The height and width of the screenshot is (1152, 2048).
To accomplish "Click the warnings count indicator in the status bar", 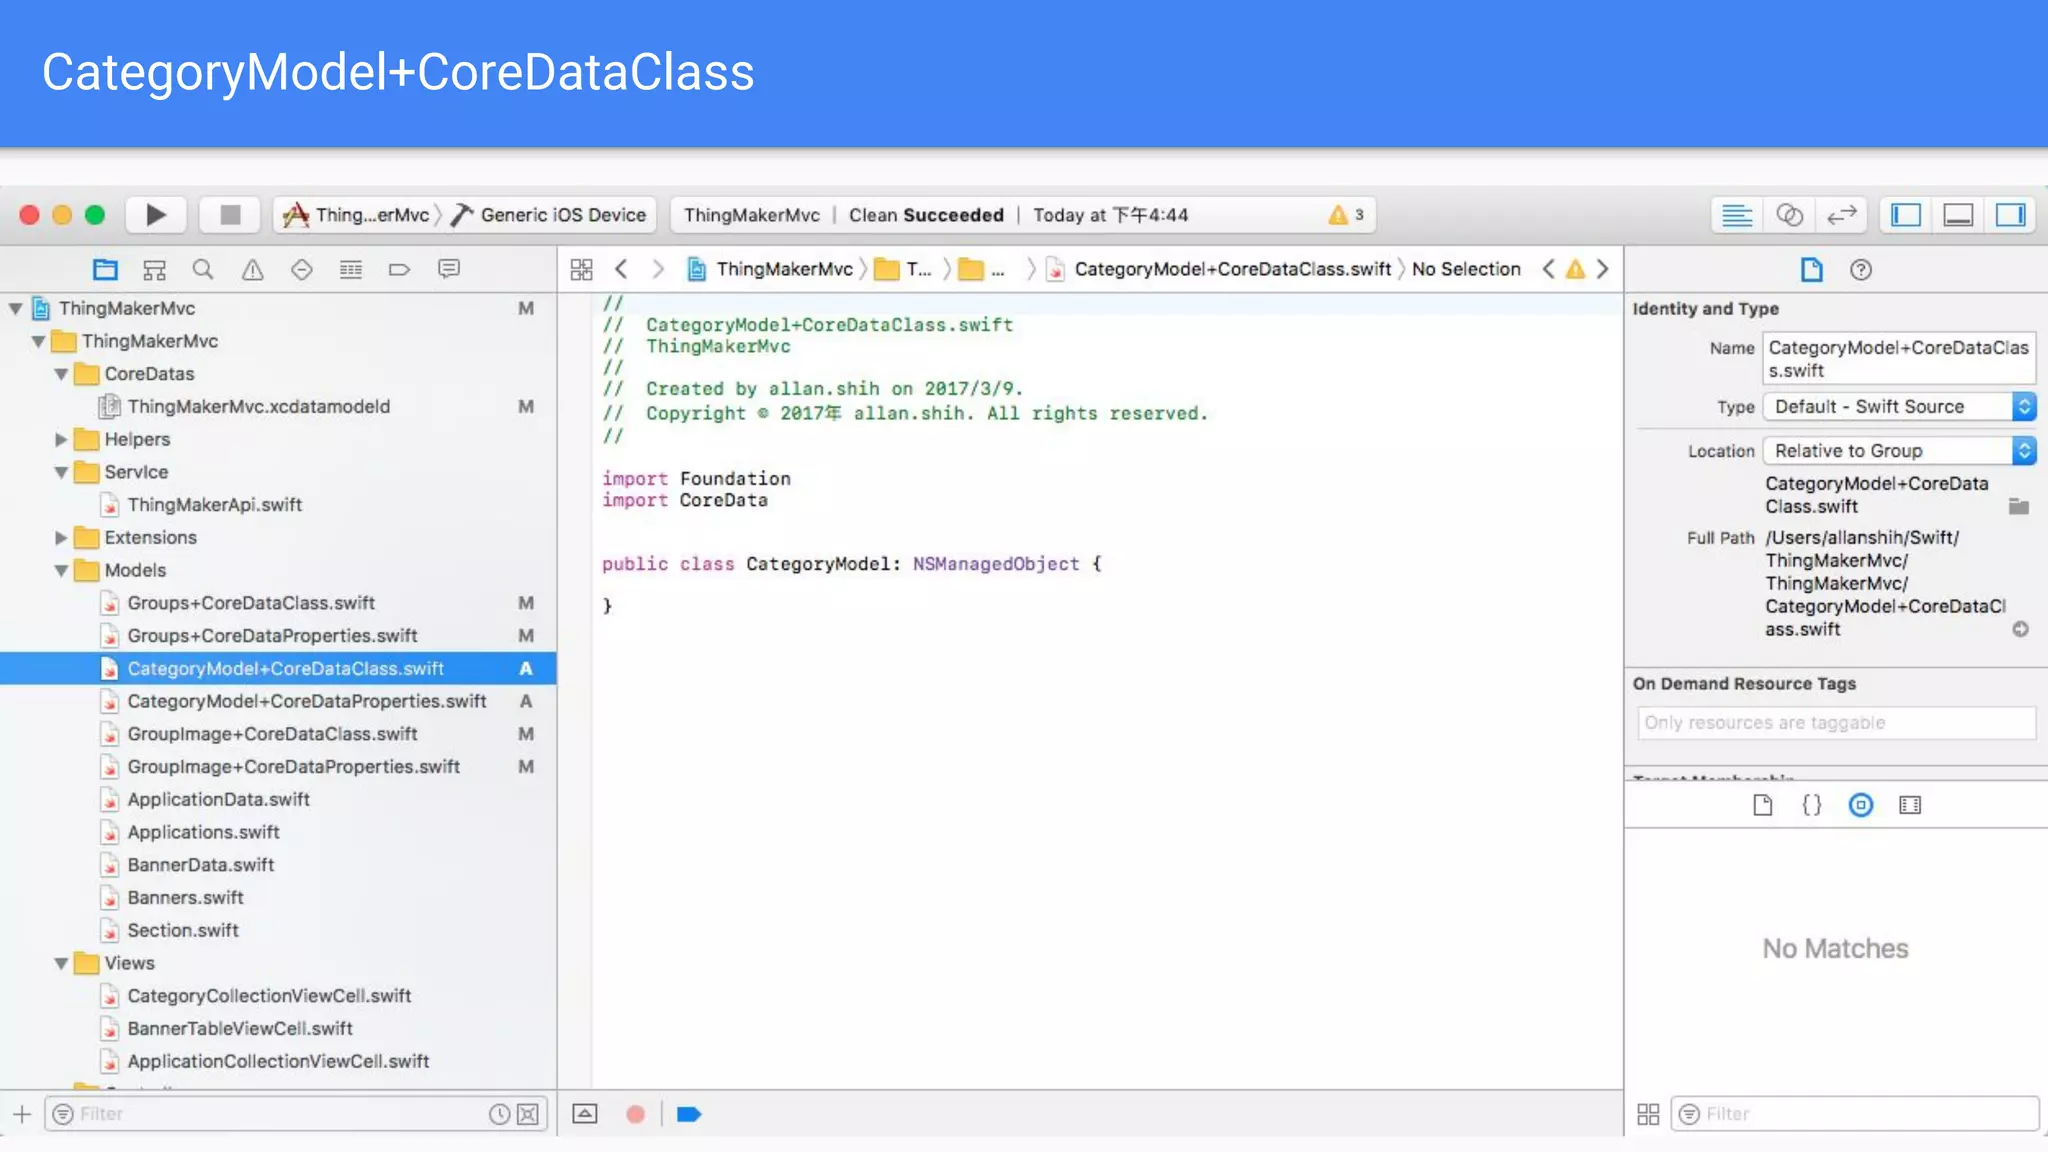I will (x=1346, y=215).
